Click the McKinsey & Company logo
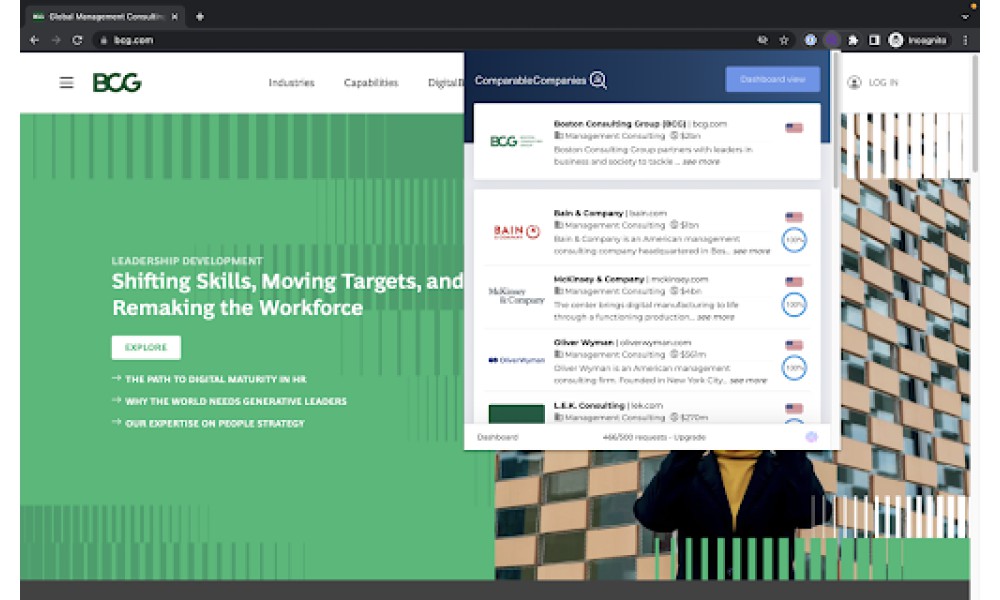The height and width of the screenshot is (600, 1000). (x=517, y=296)
